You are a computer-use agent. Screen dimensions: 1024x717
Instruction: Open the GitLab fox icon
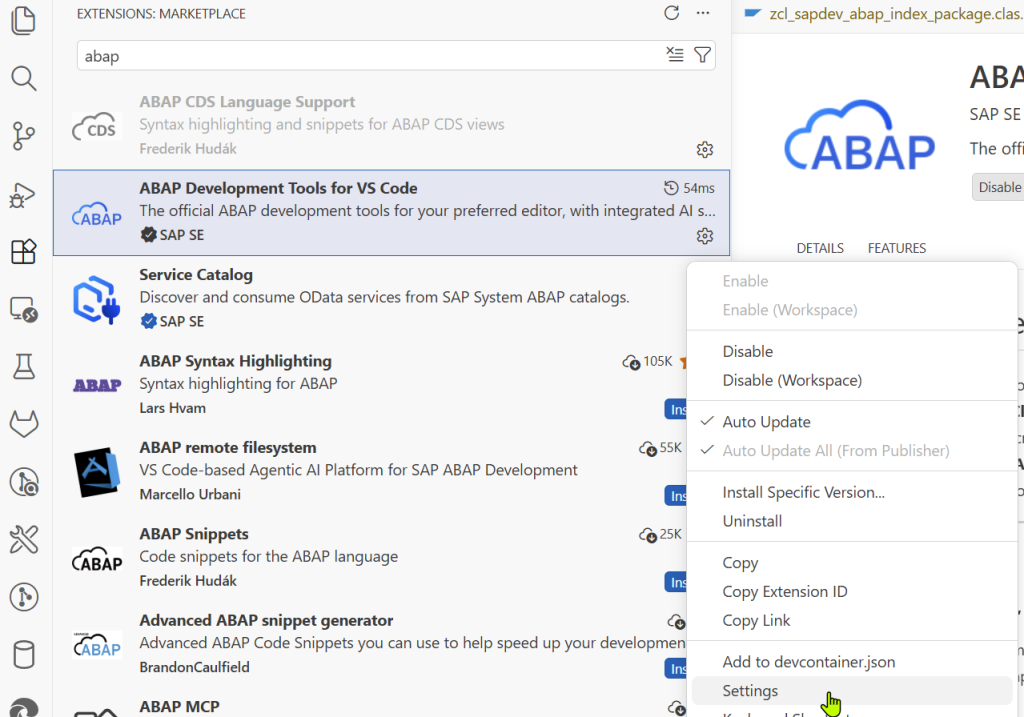click(24, 424)
